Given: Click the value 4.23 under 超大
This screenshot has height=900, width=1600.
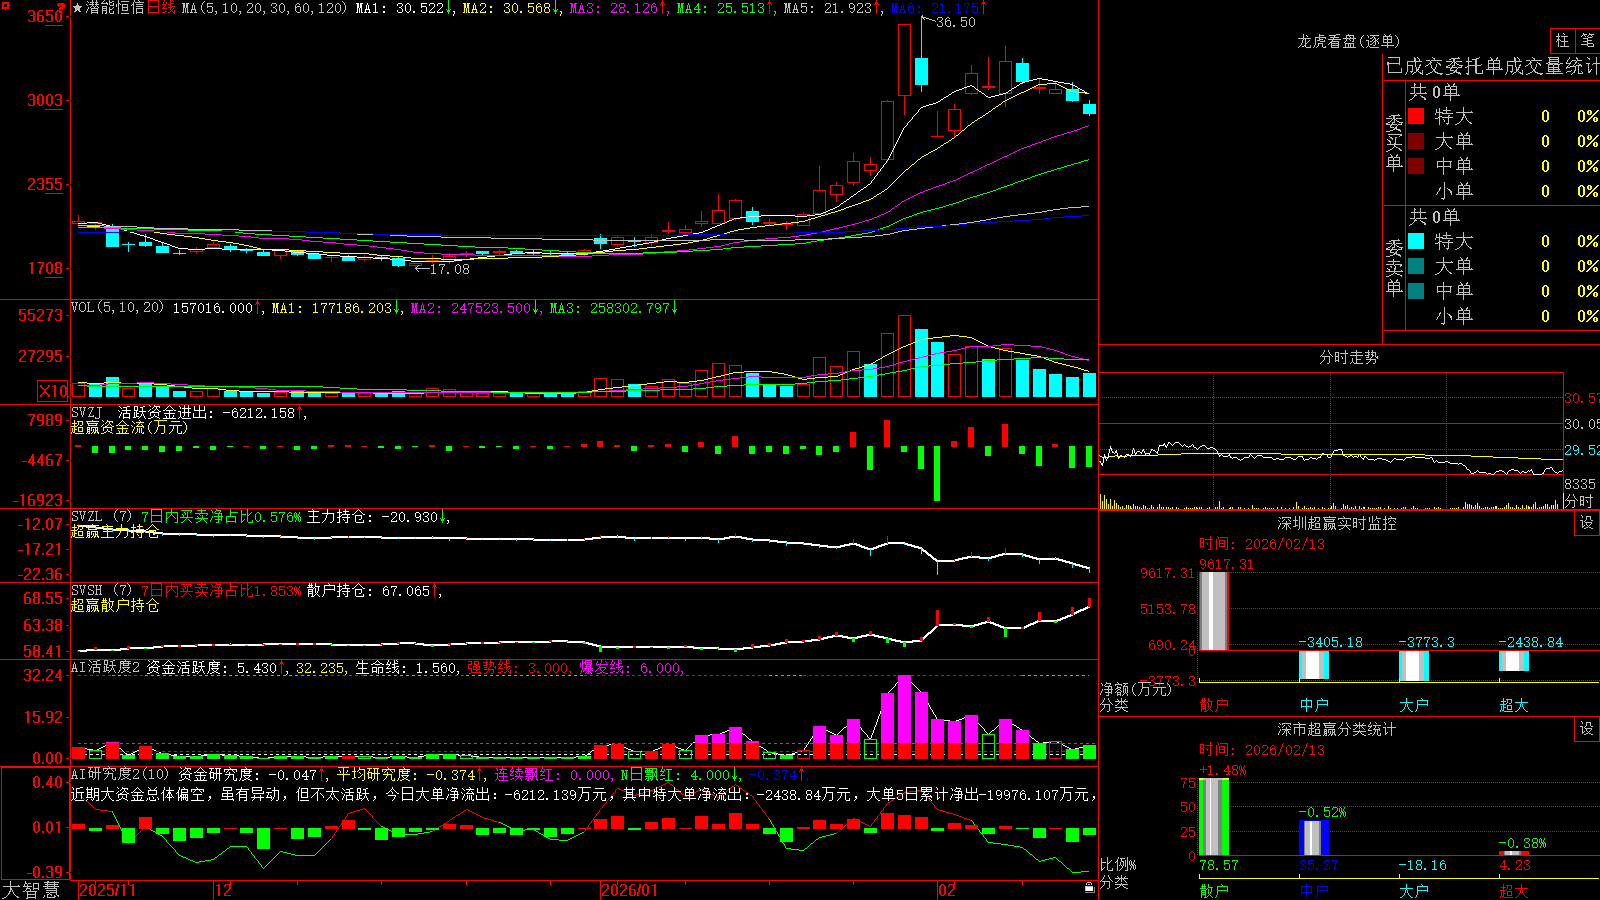Looking at the screenshot, I should (x=1514, y=865).
